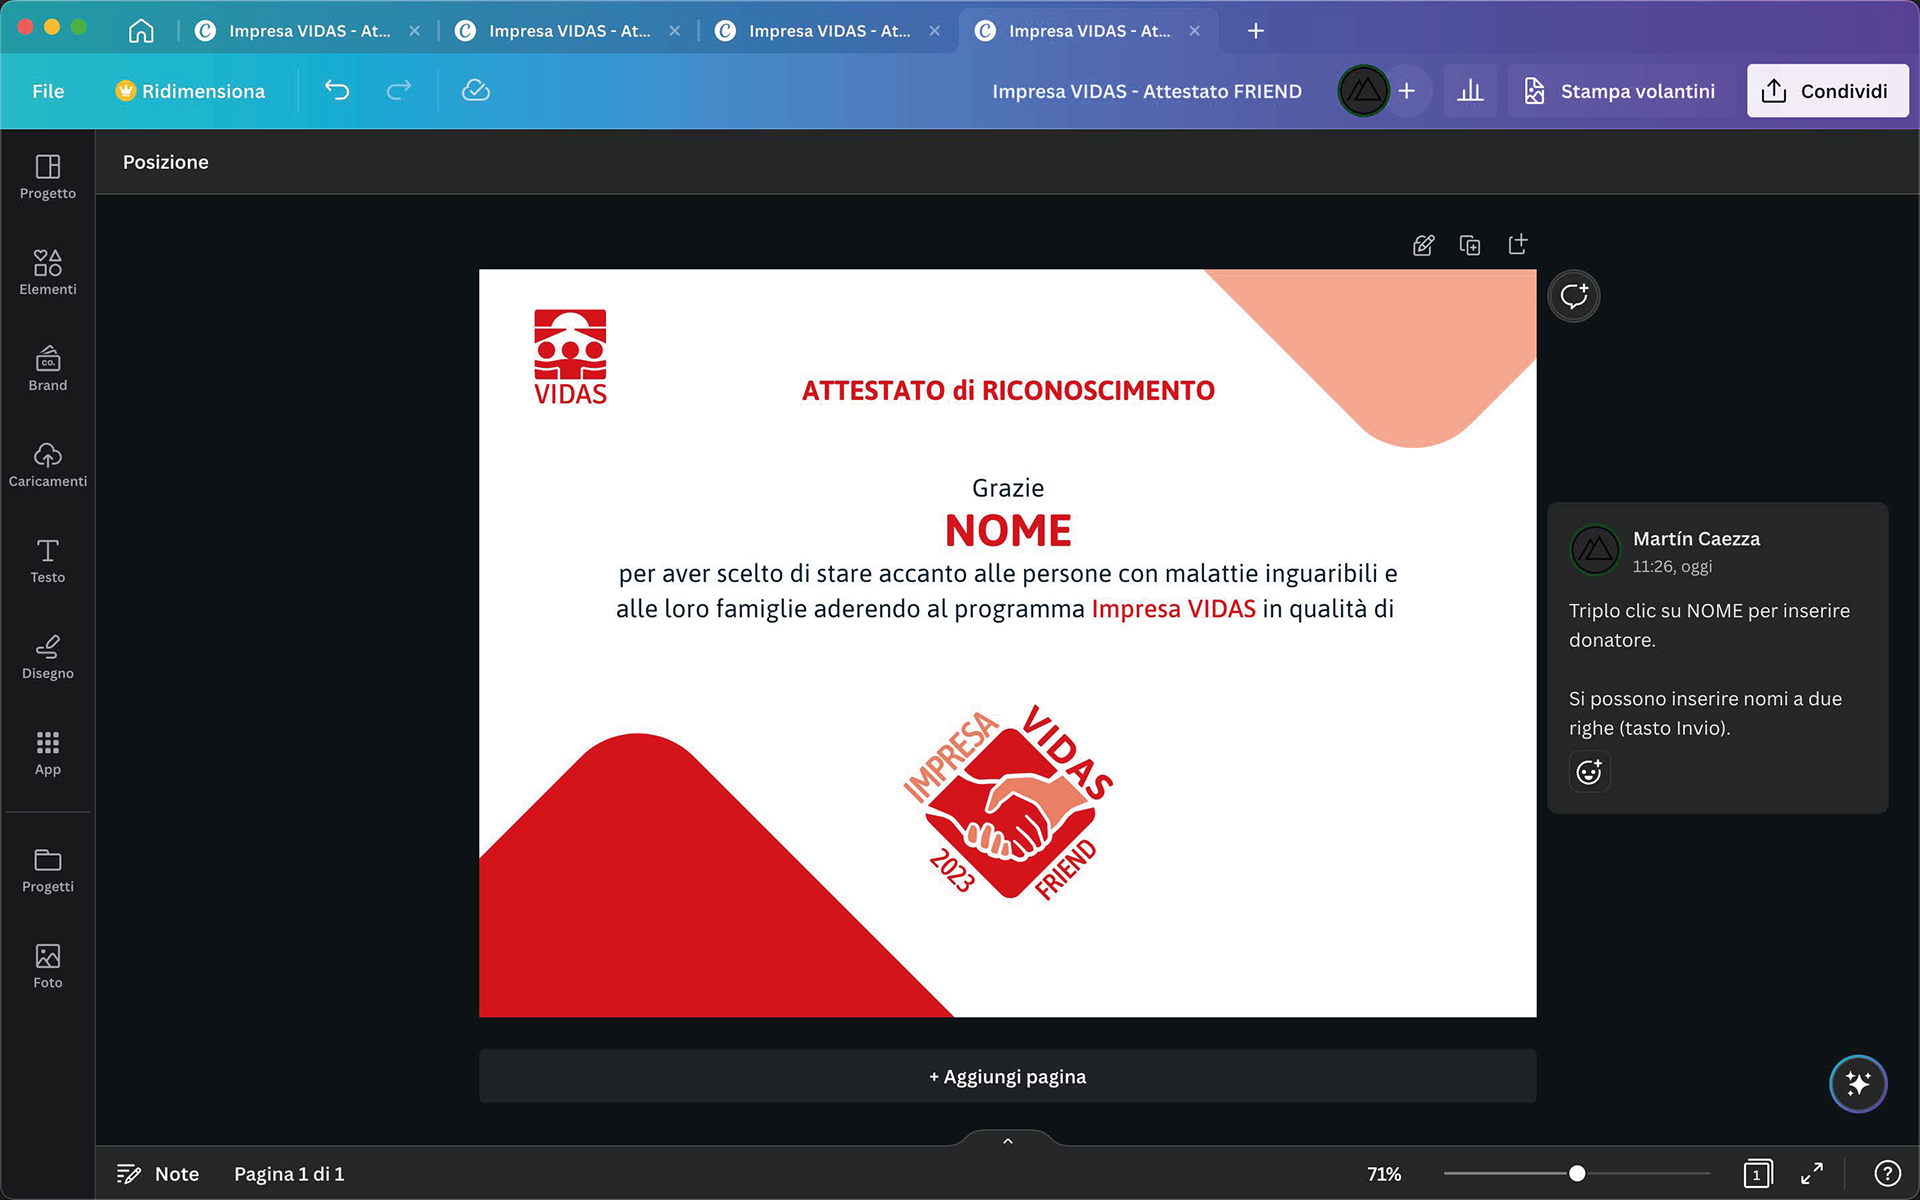Click Pagina 1 di 1 indicator
This screenshot has width=1920, height=1200.
click(289, 1174)
